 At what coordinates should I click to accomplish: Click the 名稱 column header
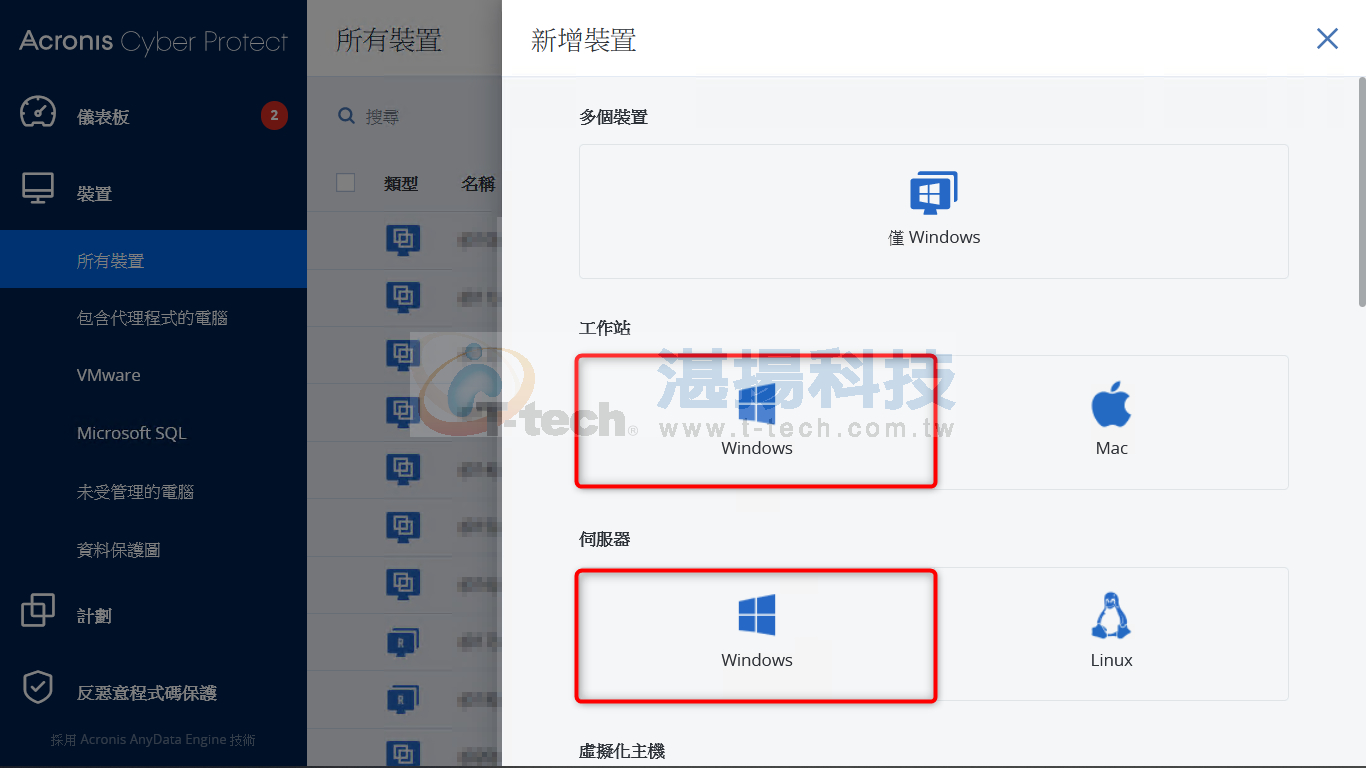click(x=478, y=183)
